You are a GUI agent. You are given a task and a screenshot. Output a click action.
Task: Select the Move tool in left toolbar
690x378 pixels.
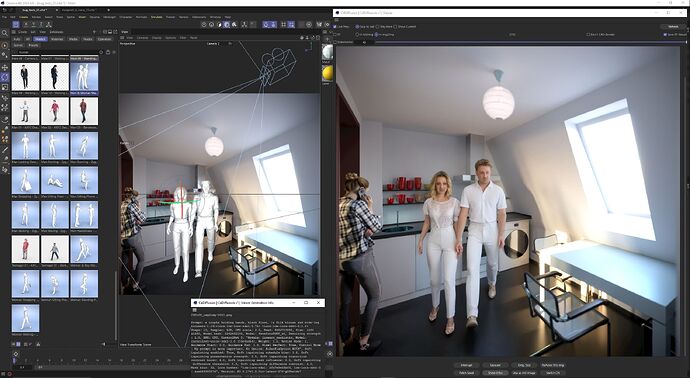coord(5,67)
